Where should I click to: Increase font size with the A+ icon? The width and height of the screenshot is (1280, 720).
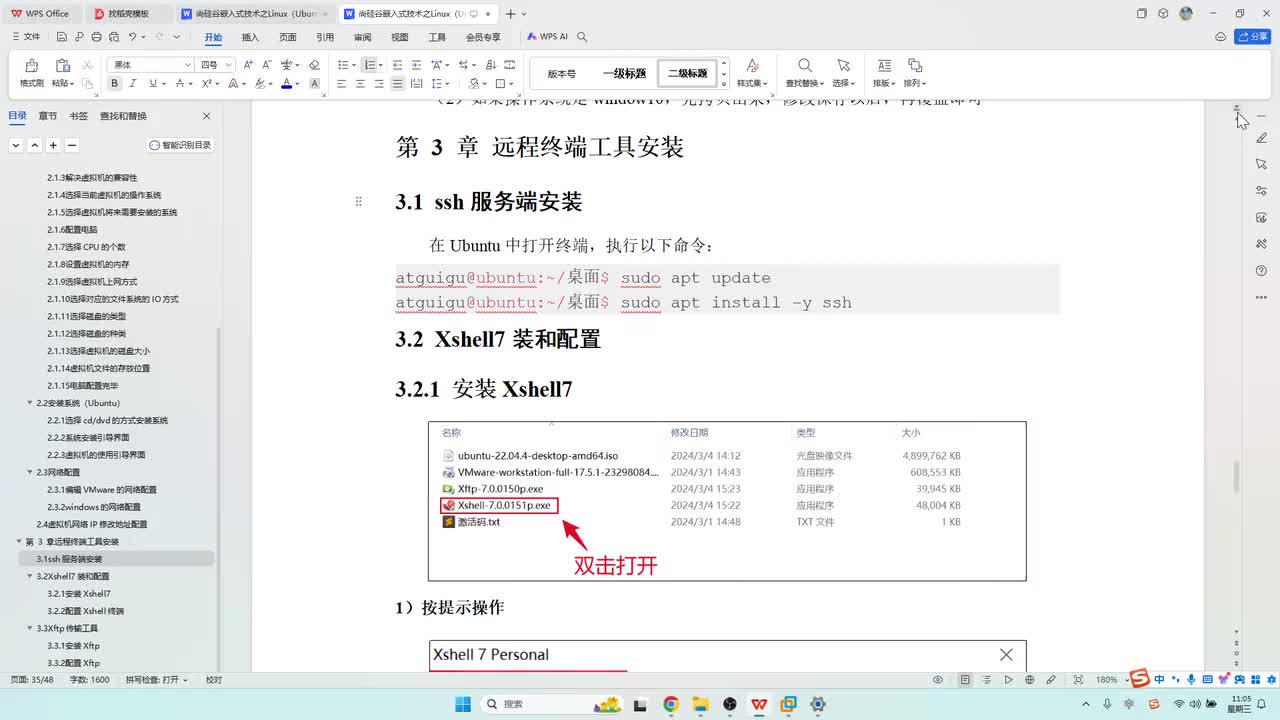click(x=249, y=65)
